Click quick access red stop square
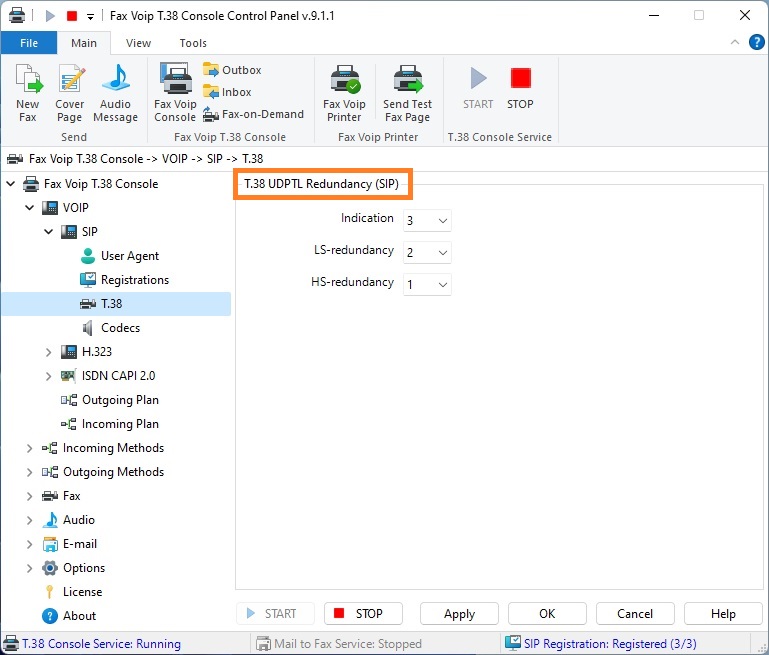Screen dimensions: 769x655 72,16
